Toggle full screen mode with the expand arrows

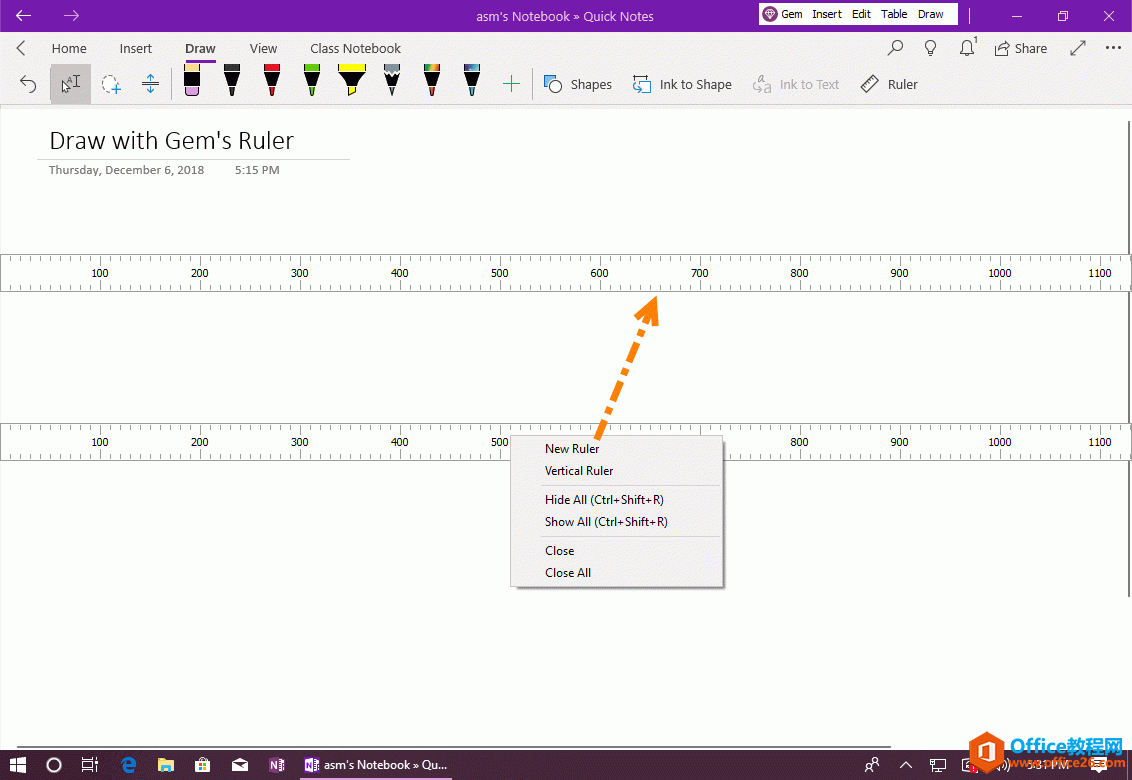(x=1078, y=48)
